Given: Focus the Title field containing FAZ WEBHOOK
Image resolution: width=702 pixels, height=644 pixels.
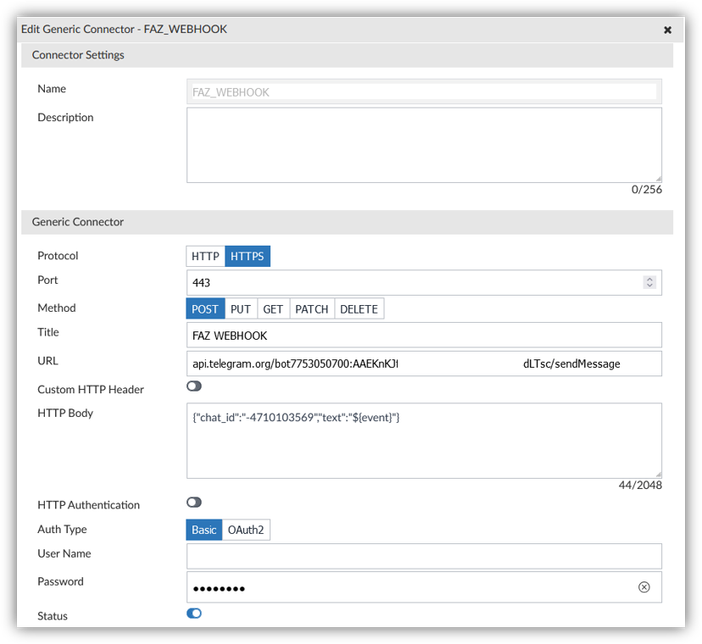Looking at the screenshot, I should (x=424, y=335).
